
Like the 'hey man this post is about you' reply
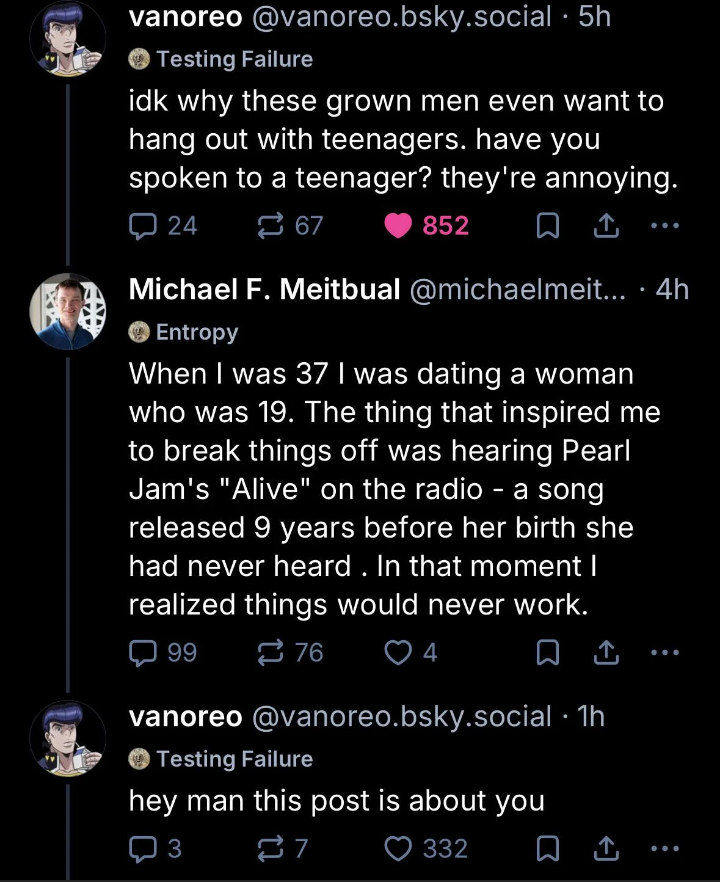pyautogui.click(x=398, y=848)
